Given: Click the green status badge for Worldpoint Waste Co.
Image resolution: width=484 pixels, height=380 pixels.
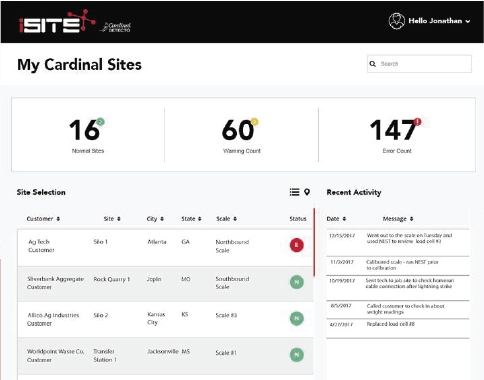Looking at the screenshot, I should [x=297, y=354].
